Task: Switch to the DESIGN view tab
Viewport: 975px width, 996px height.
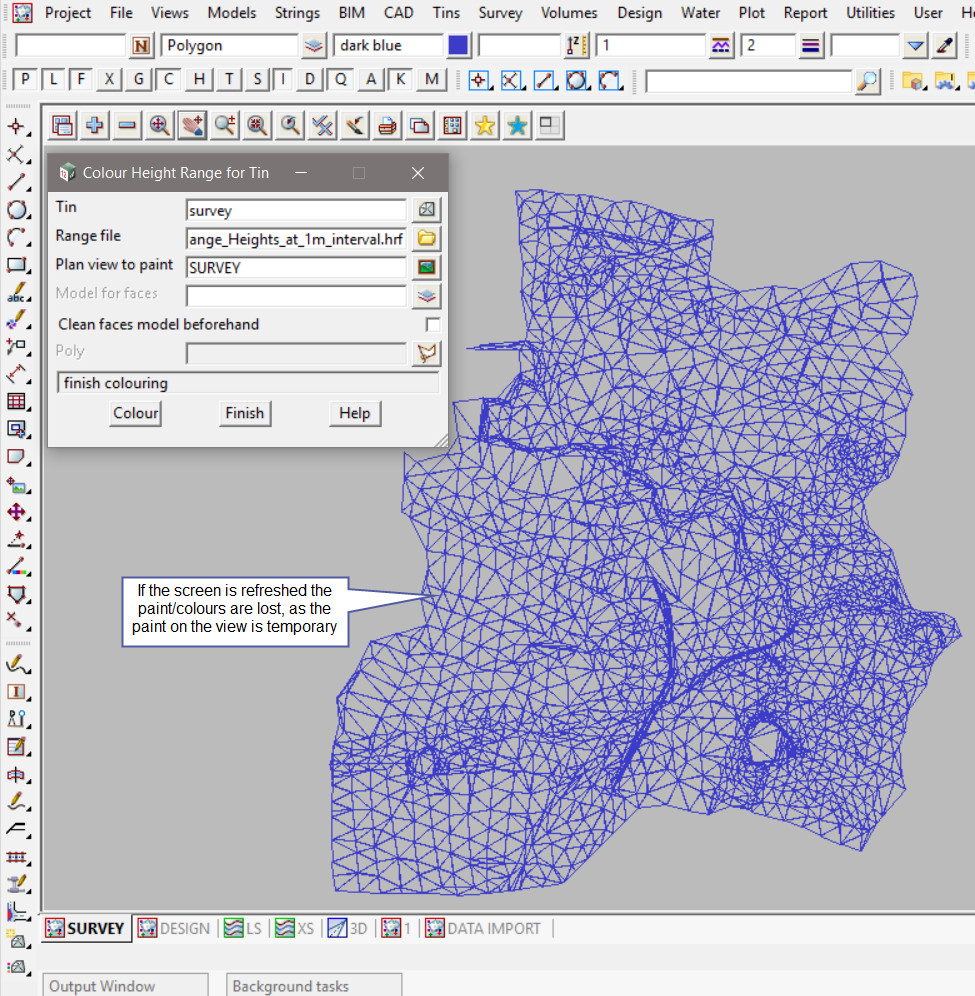Action: 174,928
